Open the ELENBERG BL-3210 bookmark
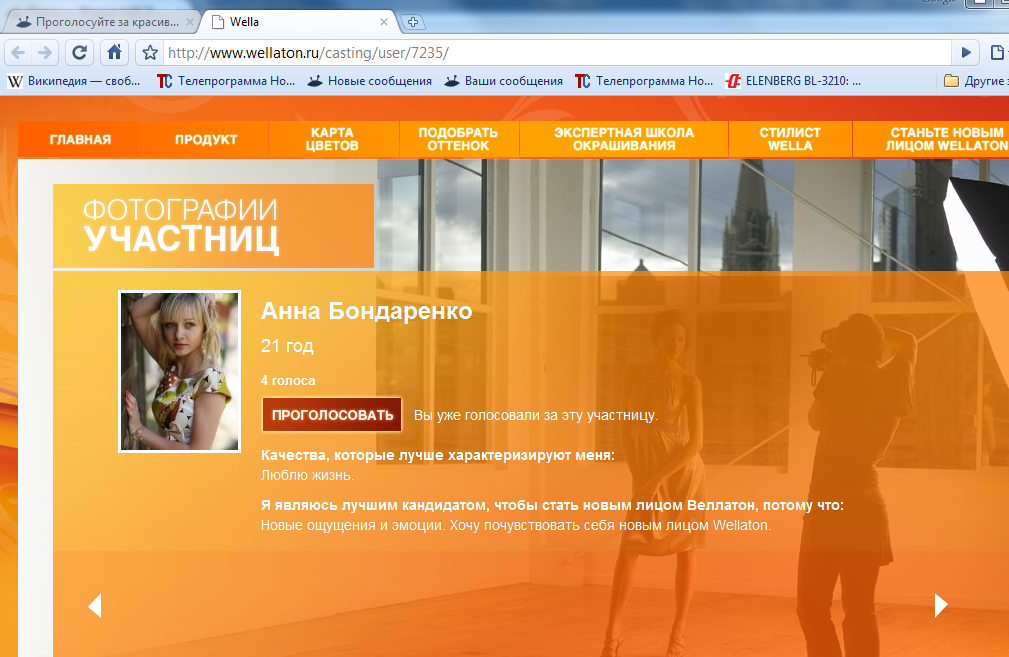This screenshot has width=1009, height=657. tap(793, 81)
